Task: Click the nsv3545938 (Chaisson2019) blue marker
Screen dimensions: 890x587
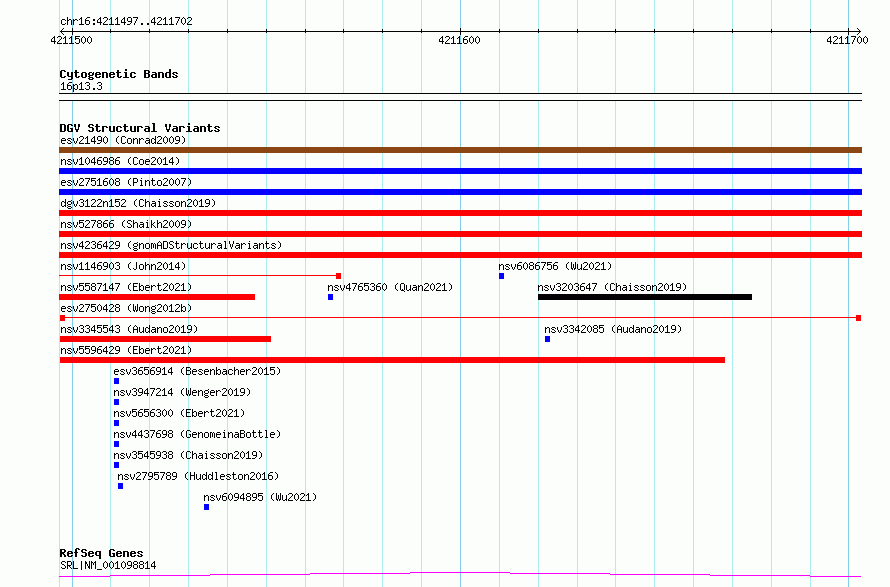Action: [116, 465]
